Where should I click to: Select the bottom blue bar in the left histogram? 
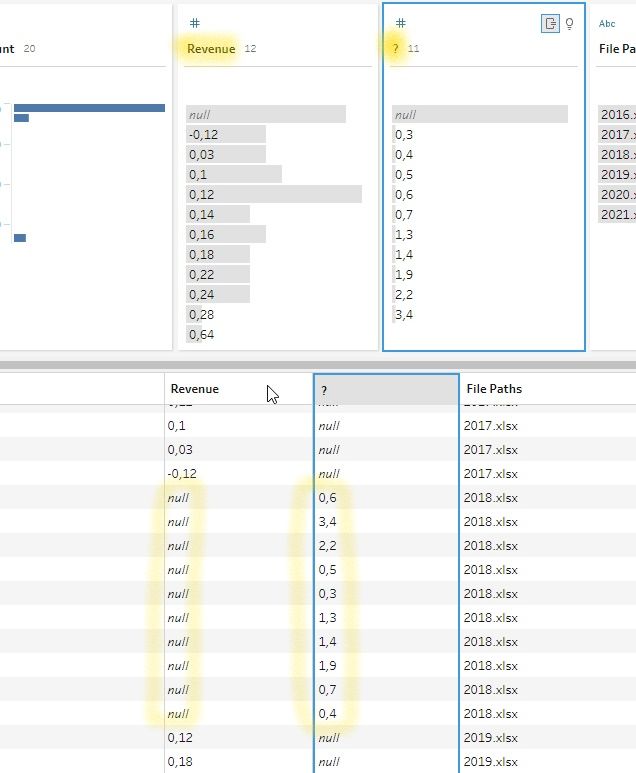point(20,238)
